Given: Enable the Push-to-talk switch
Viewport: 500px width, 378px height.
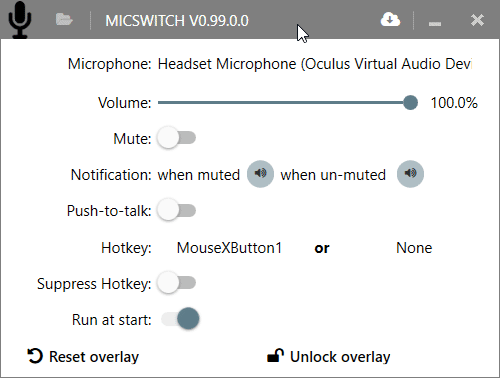Looking at the screenshot, I should [x=177, y=210].
